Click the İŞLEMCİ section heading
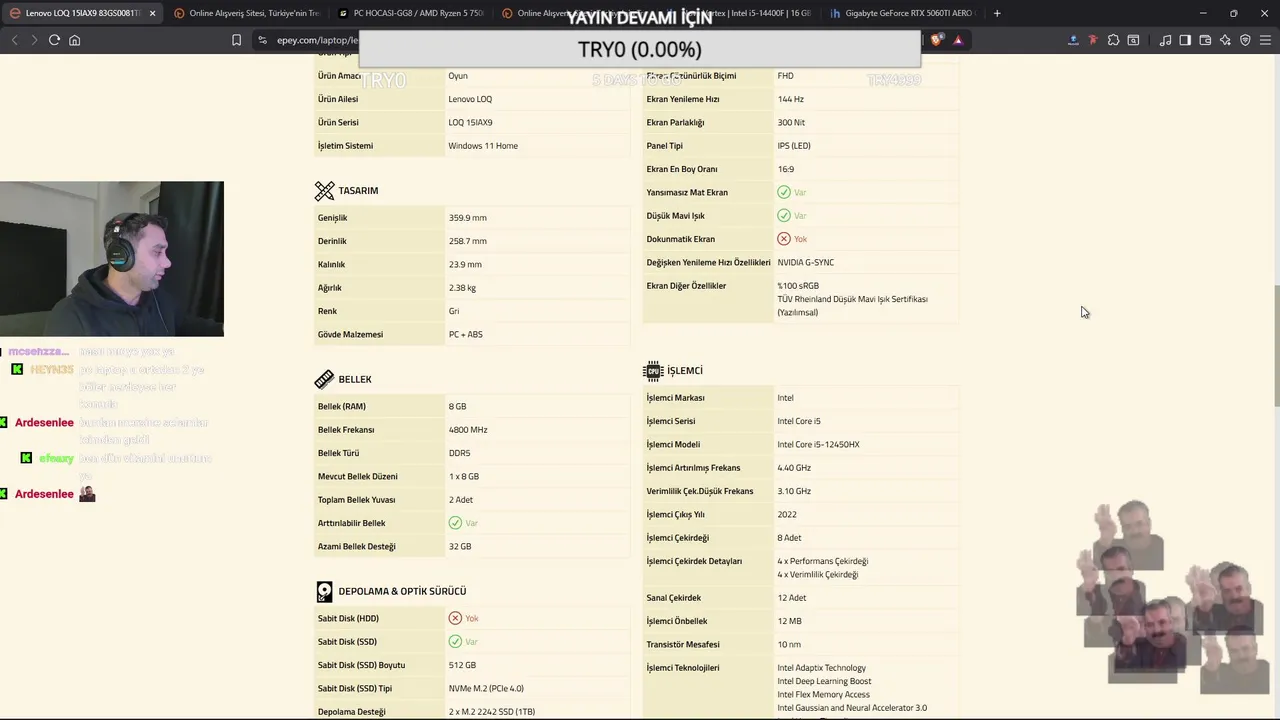 [685, 371]
